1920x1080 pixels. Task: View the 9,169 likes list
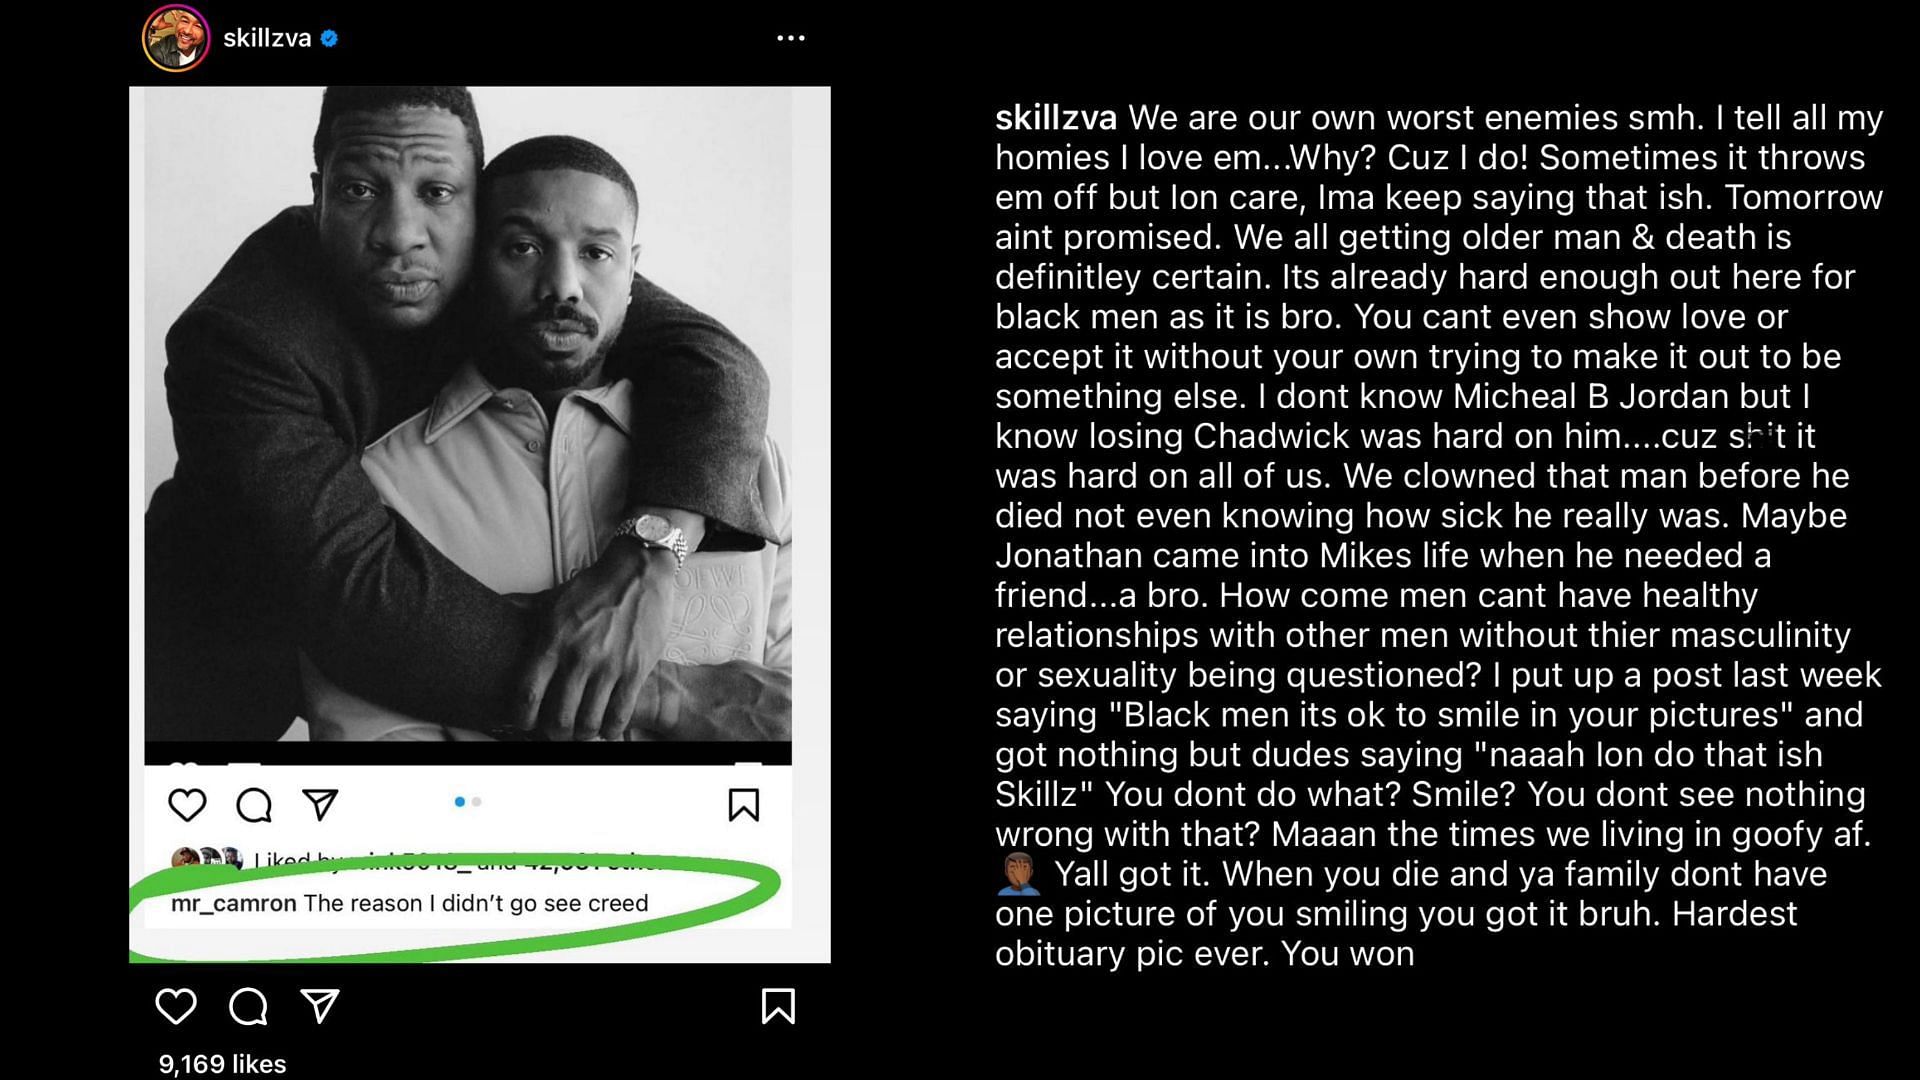(x=222, y=1064)
